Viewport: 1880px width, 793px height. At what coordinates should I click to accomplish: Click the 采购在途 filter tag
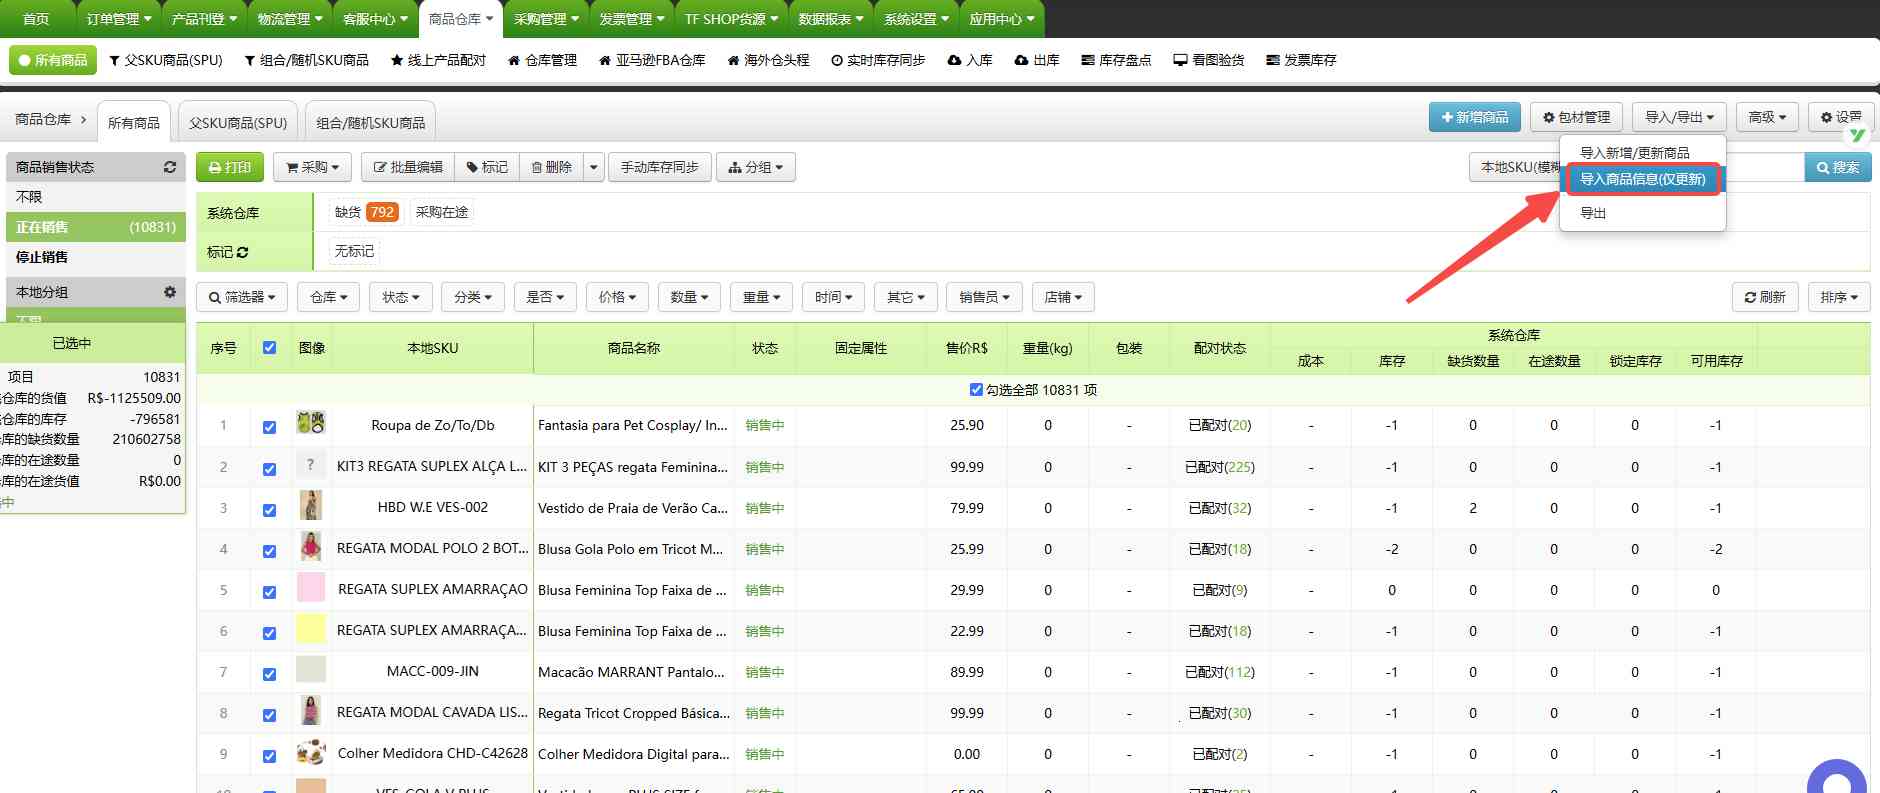click(x=442, y=212)
